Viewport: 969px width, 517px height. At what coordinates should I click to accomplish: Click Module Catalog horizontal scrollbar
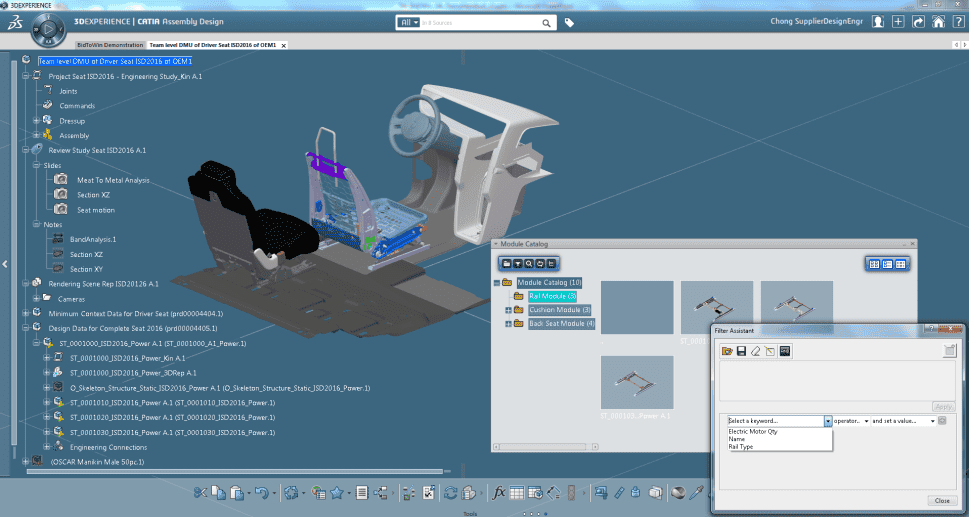544,446
